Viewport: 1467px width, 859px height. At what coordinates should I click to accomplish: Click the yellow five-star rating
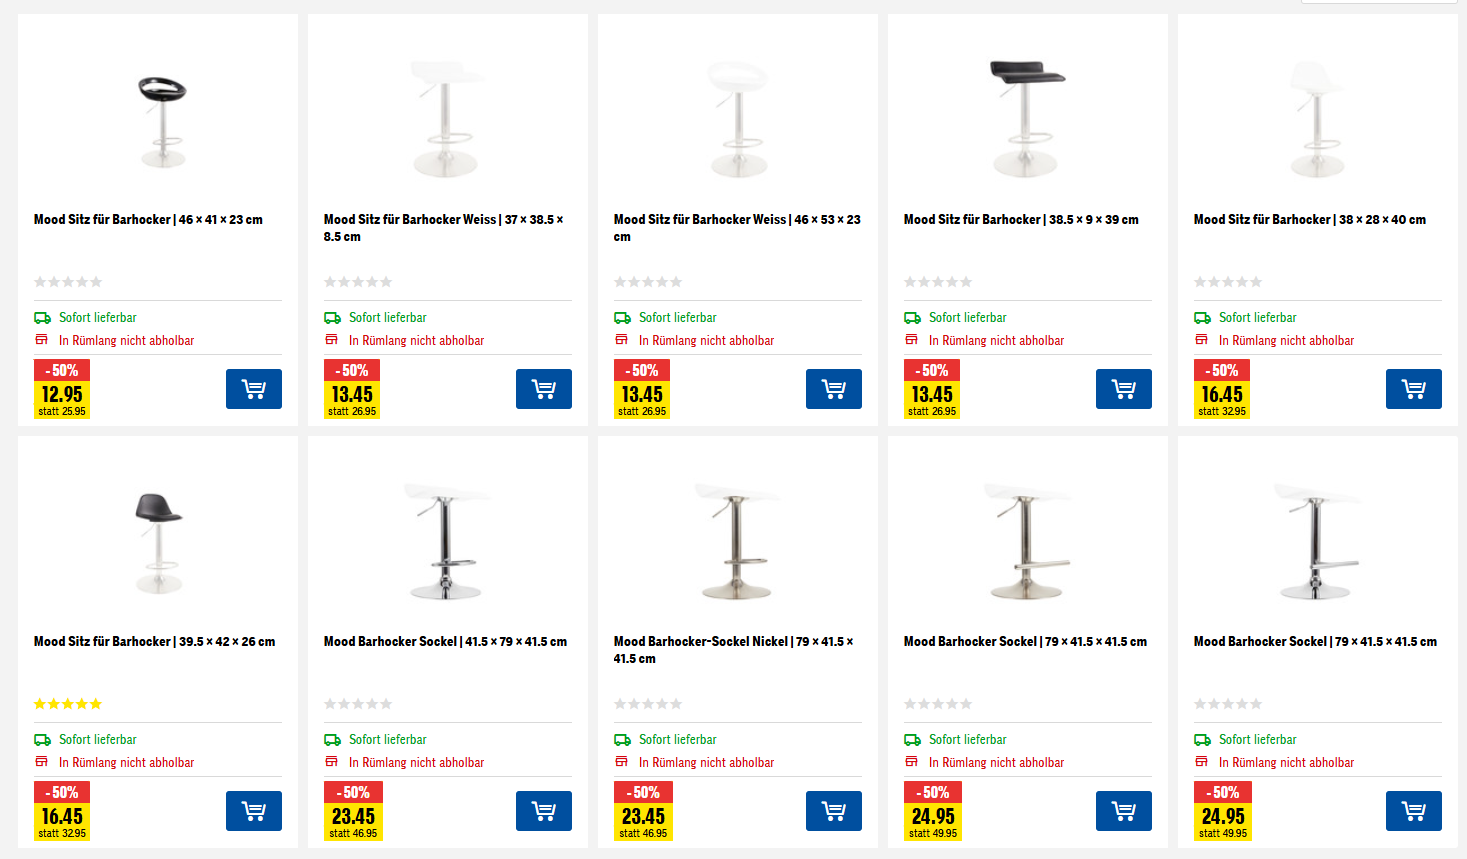pos(68,704)
